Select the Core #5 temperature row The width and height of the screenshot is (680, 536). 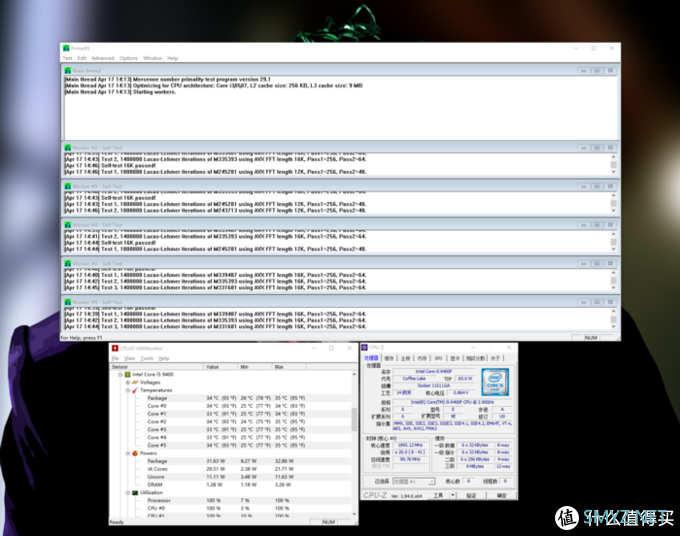tap(230, 445)
